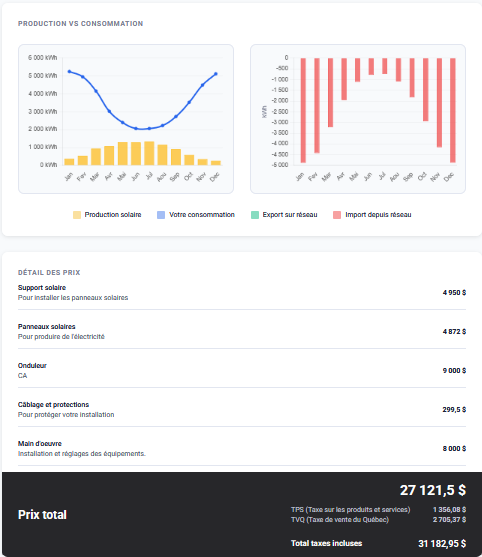
Task: Click the 4 950 $ price value
Action: (x=454, y=293)
